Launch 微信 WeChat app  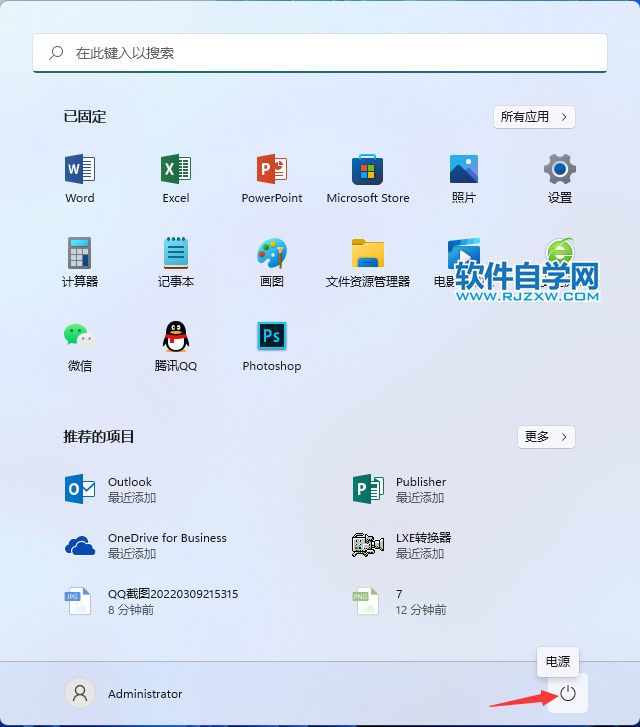[x=80, y=347]
